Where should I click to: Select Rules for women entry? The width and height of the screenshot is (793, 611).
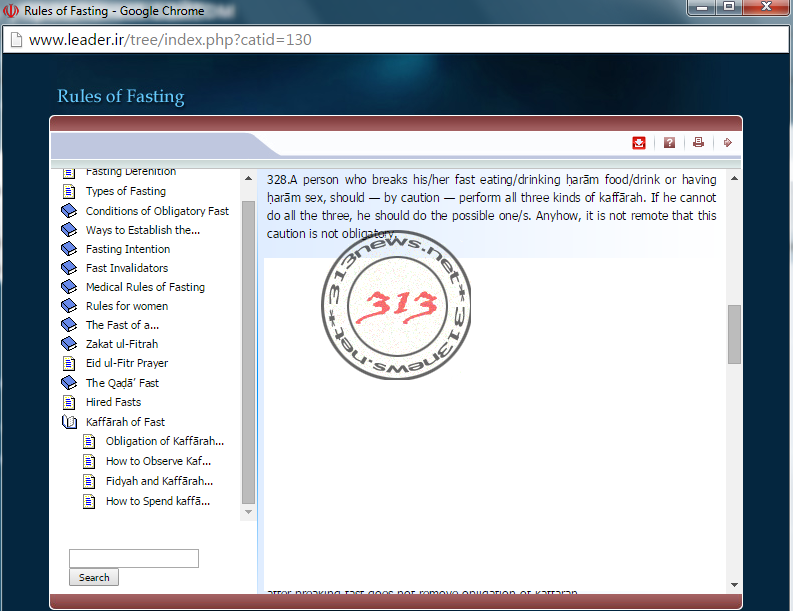(x=126, y=306)
